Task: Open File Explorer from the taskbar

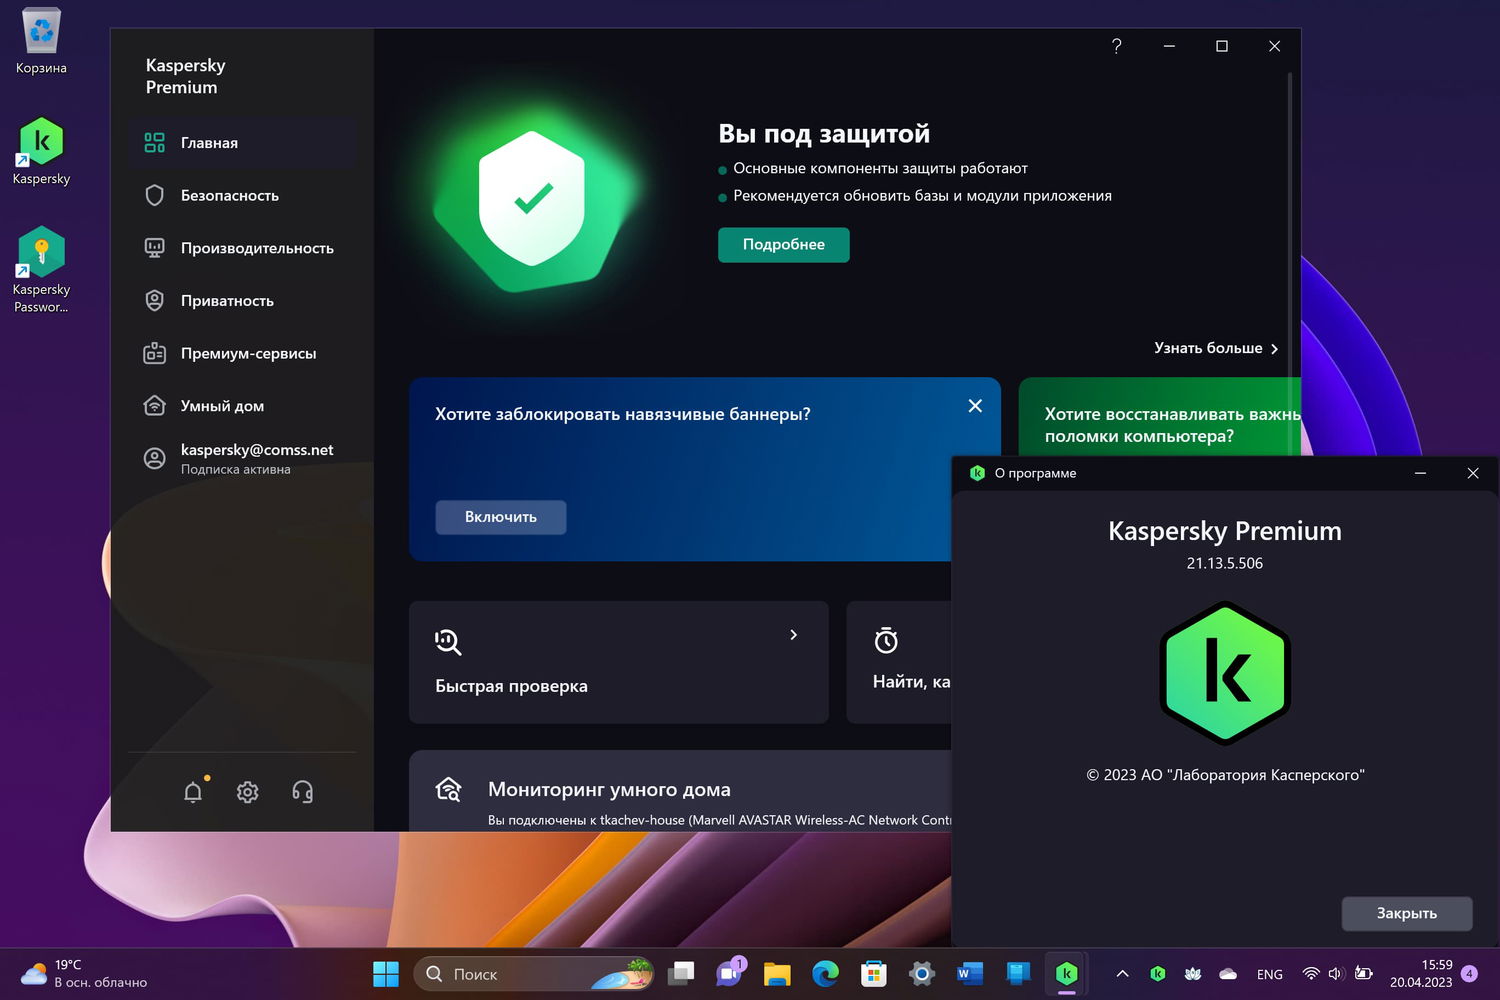Action: pyautogui.click(x=777, y=974)
